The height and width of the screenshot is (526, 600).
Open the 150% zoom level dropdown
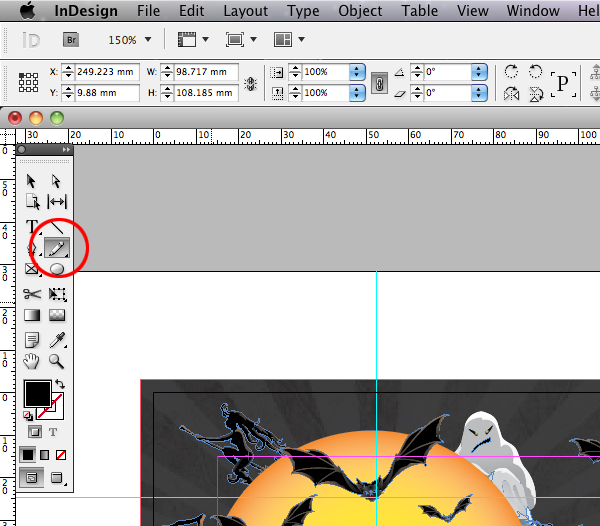[148, 39]
